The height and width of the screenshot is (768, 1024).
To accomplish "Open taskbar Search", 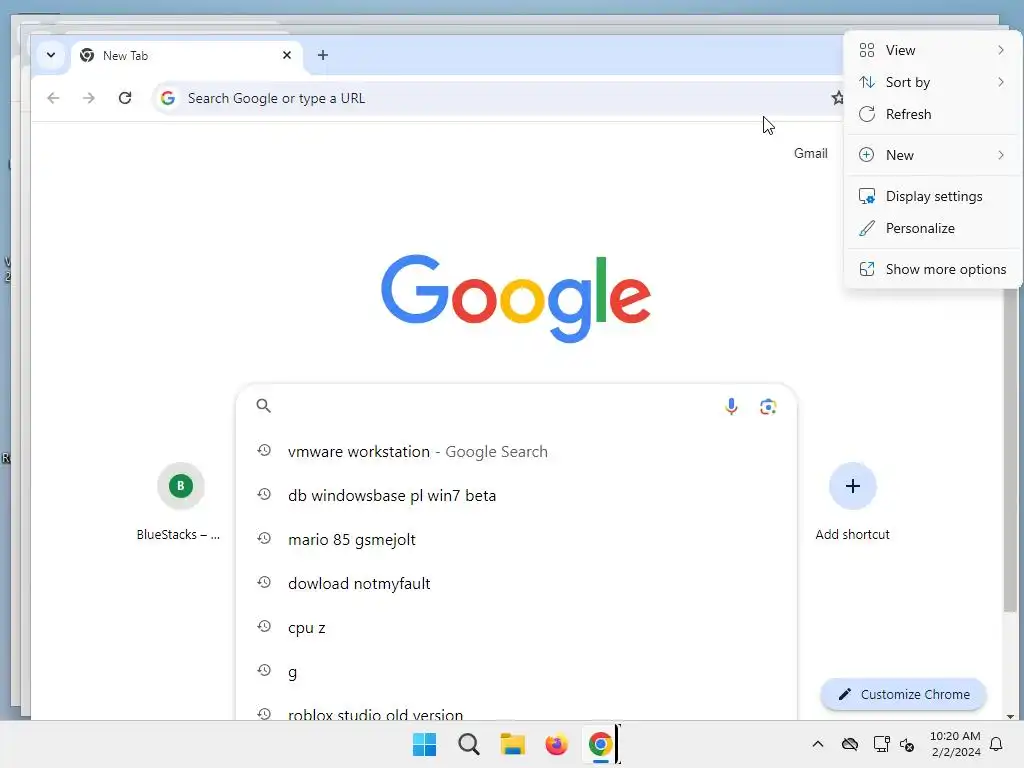I will pos(468,744).
